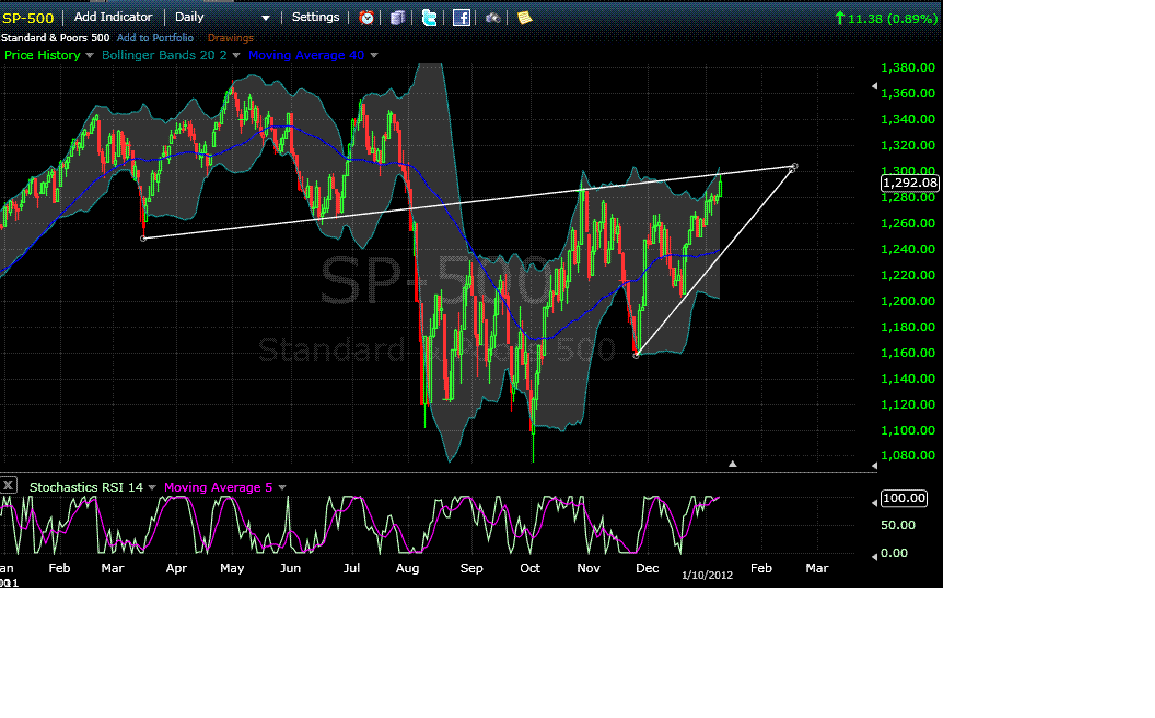Click the 100.00 stochastics scale label
Viewport: 1155px width, 718px height.
pos(904,499)
